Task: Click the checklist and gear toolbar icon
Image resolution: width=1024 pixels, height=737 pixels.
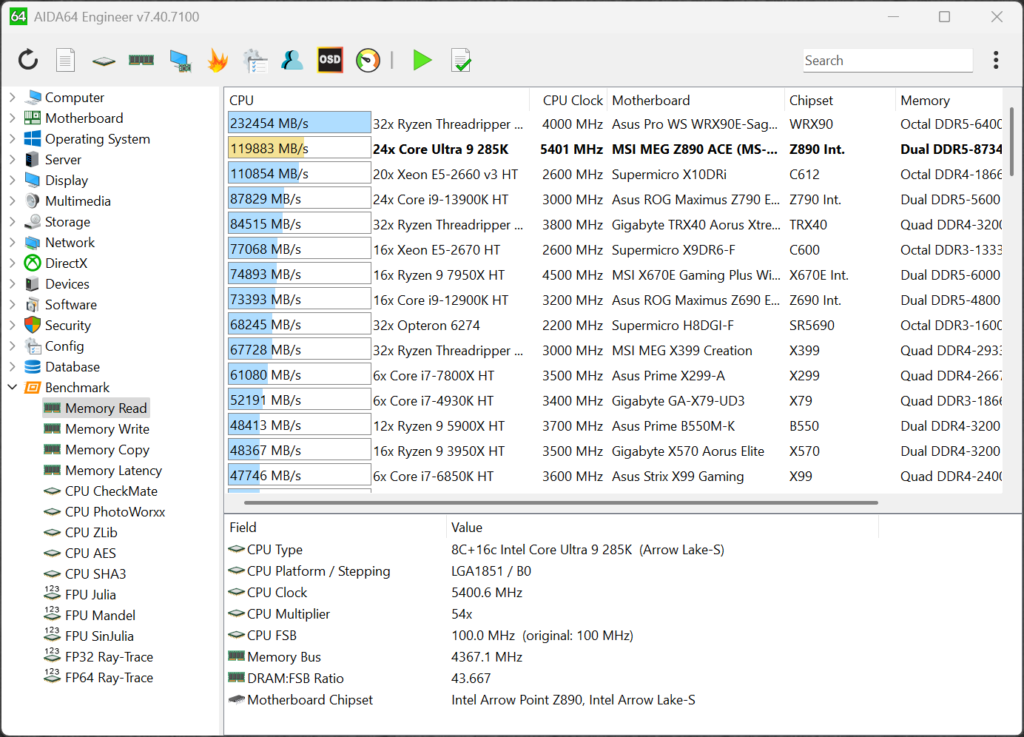Action: coord(255,61)
